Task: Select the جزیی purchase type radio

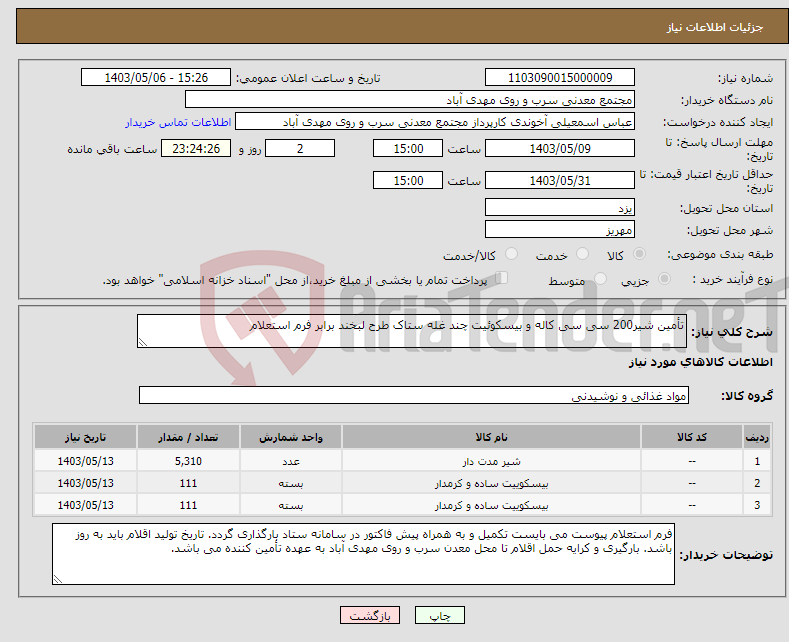Action: [664, 279]
